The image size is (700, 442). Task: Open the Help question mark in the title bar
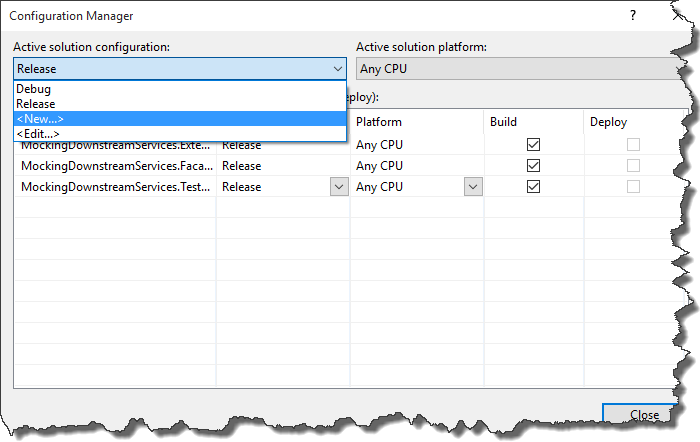pyautogui.click(x=633, y=16)
